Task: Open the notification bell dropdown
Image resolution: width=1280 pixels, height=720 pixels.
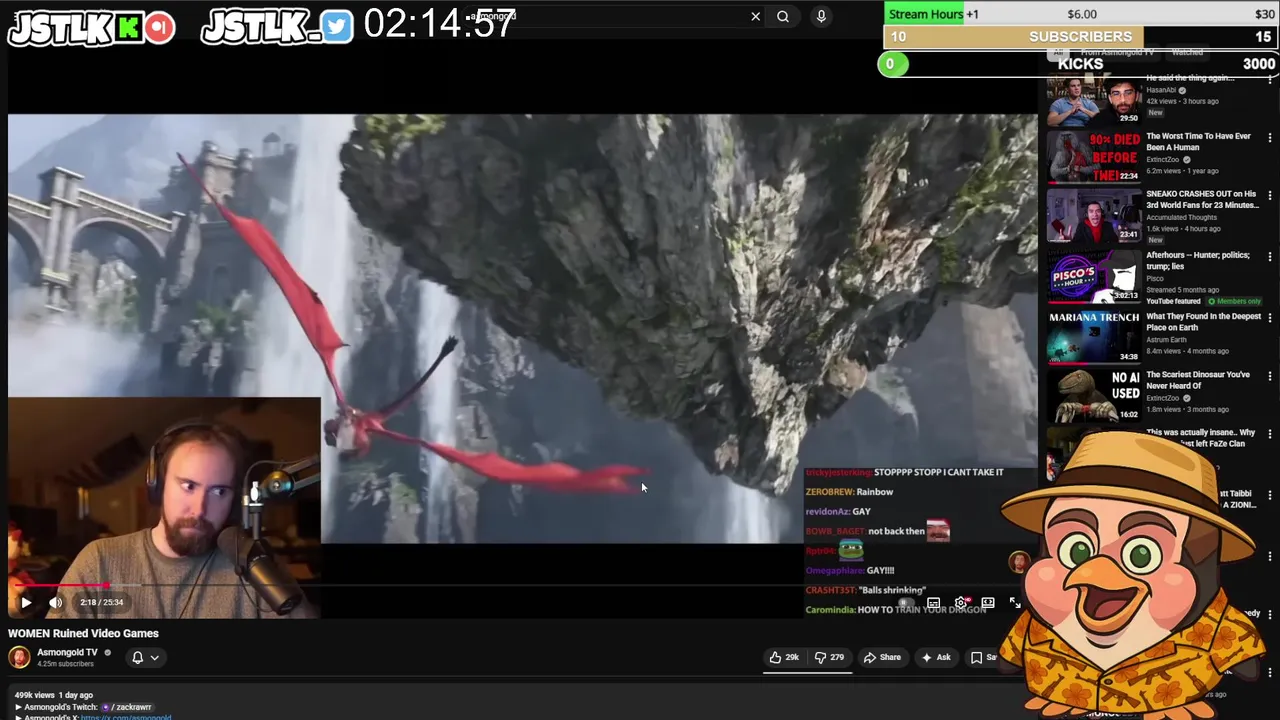Action: (x=146, y=657)
